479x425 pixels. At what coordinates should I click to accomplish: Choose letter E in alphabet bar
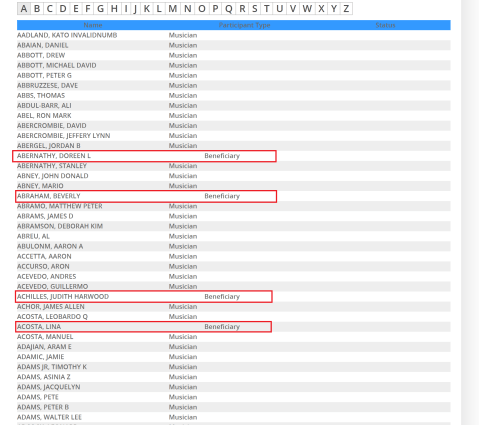tap(76, 9)
